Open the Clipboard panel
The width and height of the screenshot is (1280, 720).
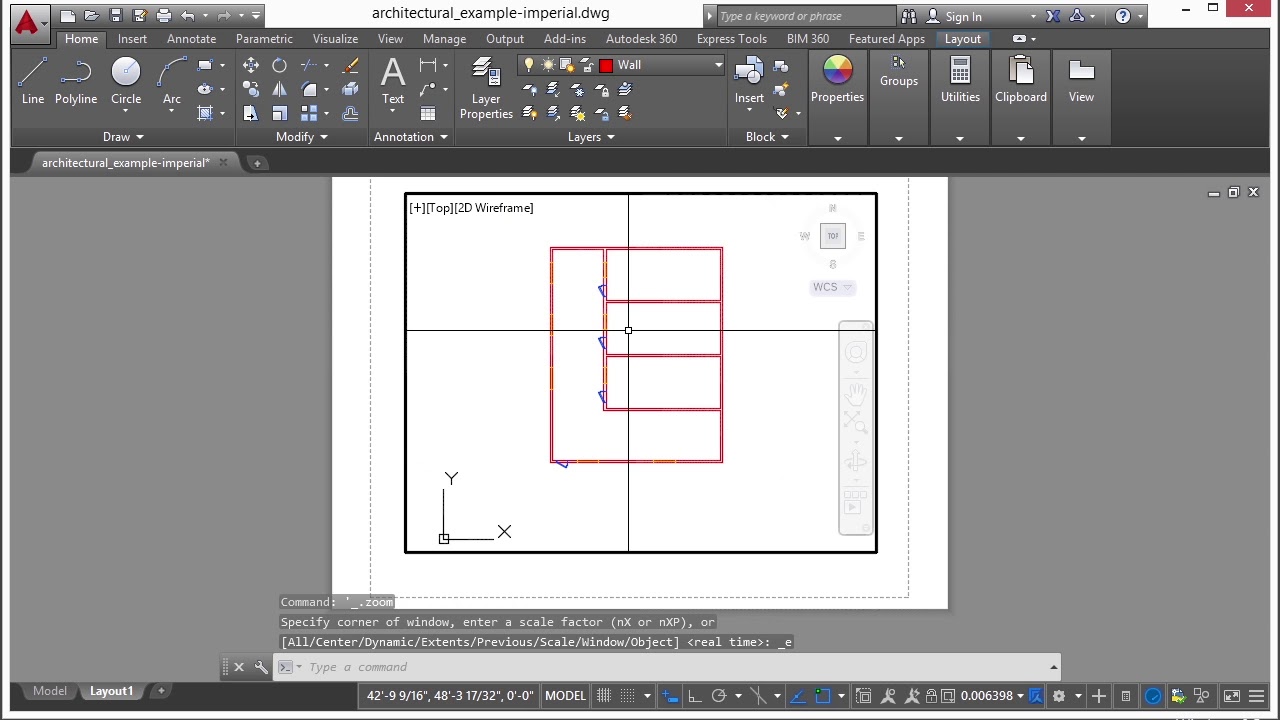1021,81
